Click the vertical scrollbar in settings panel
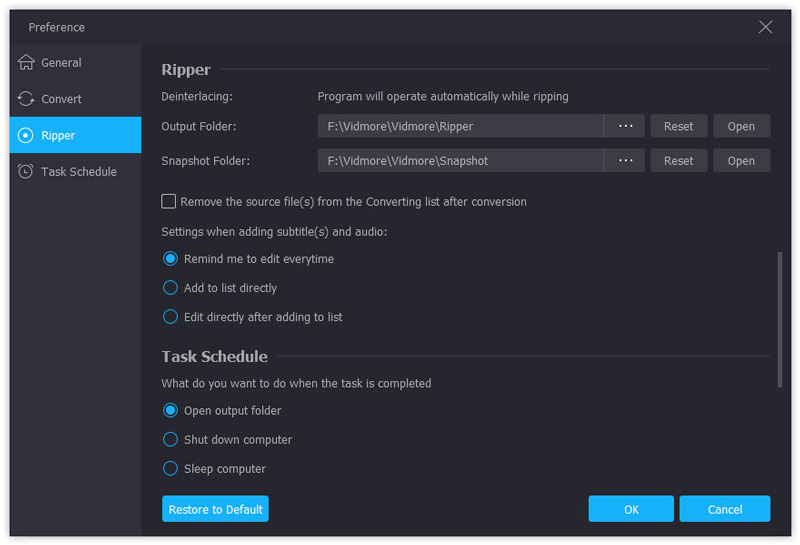The width and height of the screenshot is (800, 545). 780,320
